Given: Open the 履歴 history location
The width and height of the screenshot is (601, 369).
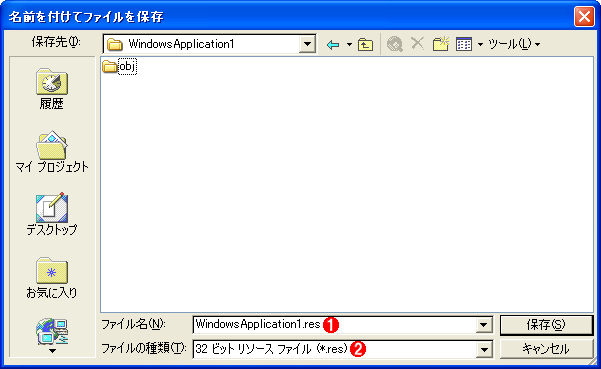Looking at the screenshot, I should coord(52,89).
